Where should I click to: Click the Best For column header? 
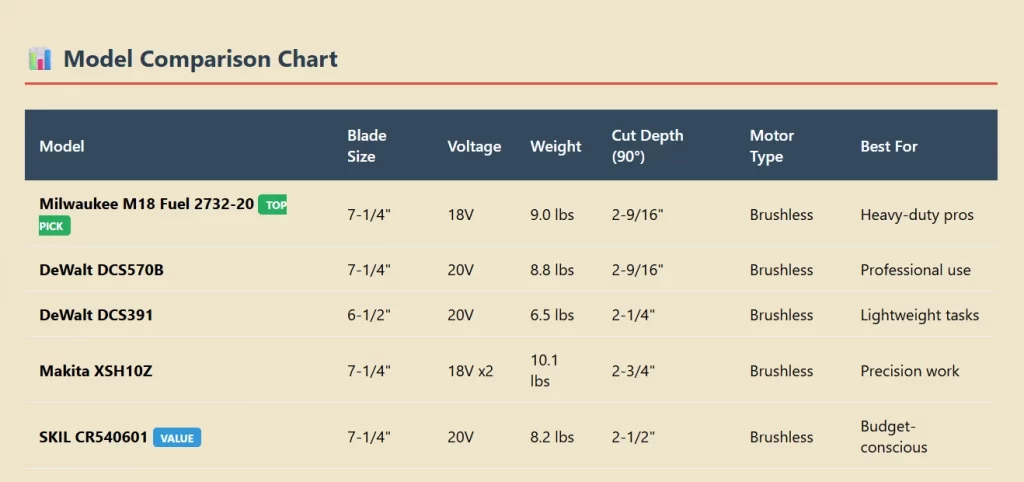(x=888, y=146)
